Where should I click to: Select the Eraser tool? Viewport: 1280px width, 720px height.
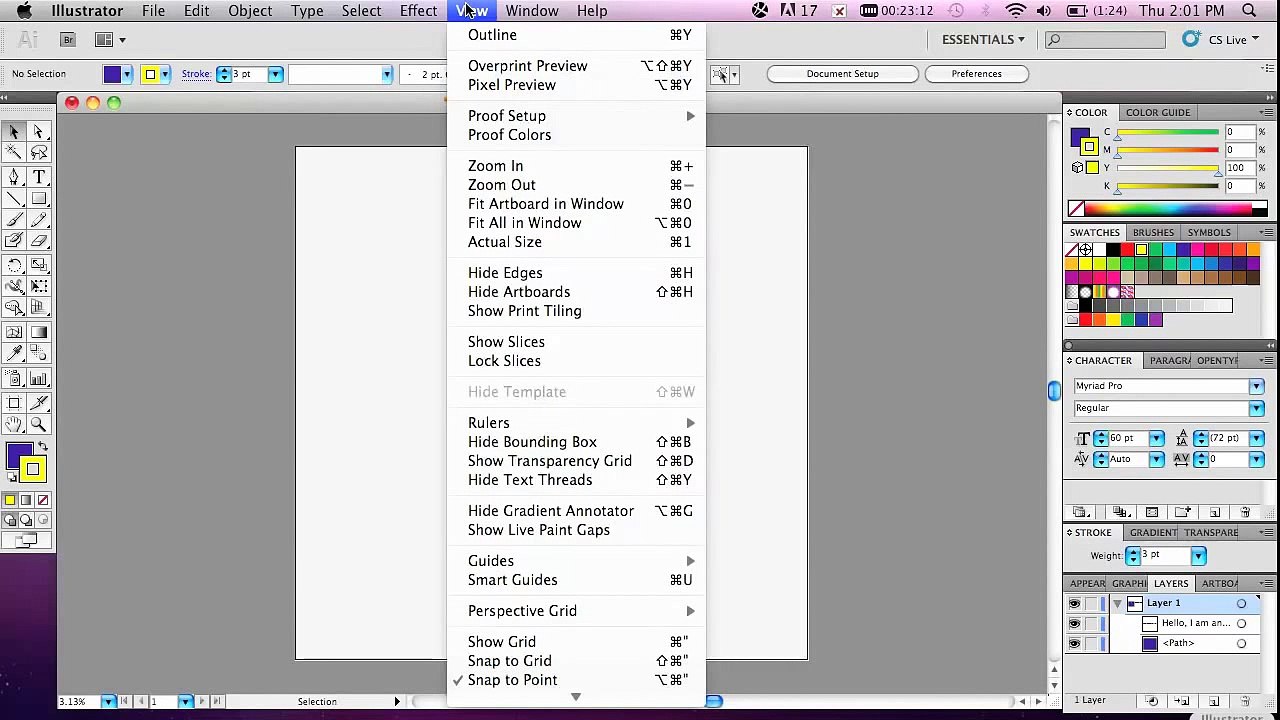click(x=39, y=241)
